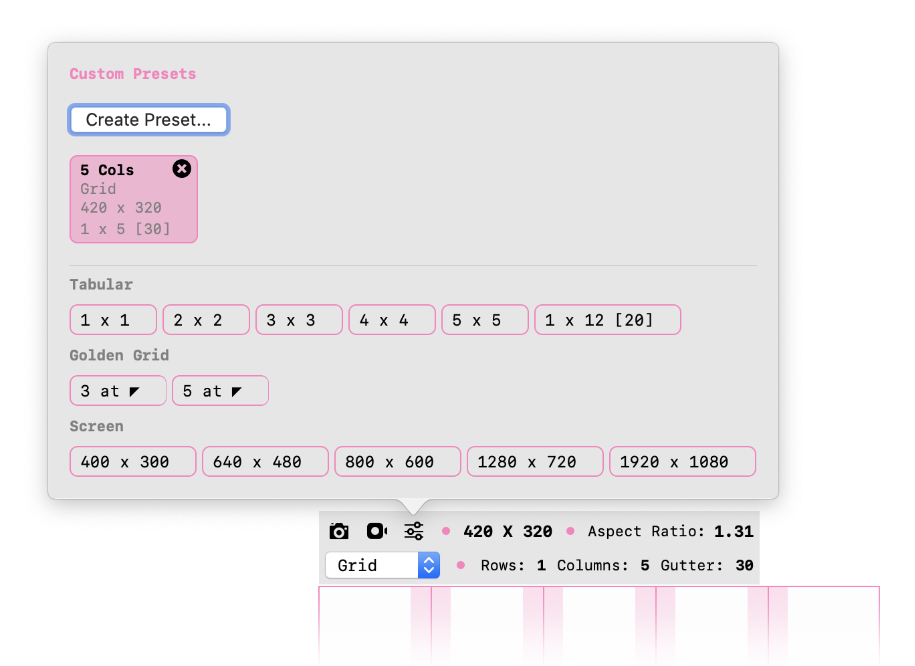The width and height of the screenshot is (915, 666).
Task: Apply the 3 at golden grid preset
Action: click(x=118, y=390)
